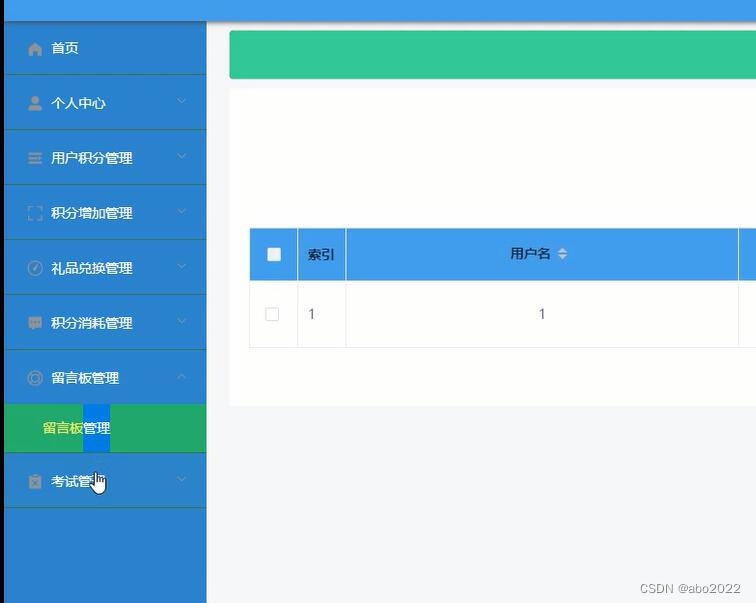Click the circle icon beside 留言板管理
Screen dimensions: 756x603
[x=35, y=378]
